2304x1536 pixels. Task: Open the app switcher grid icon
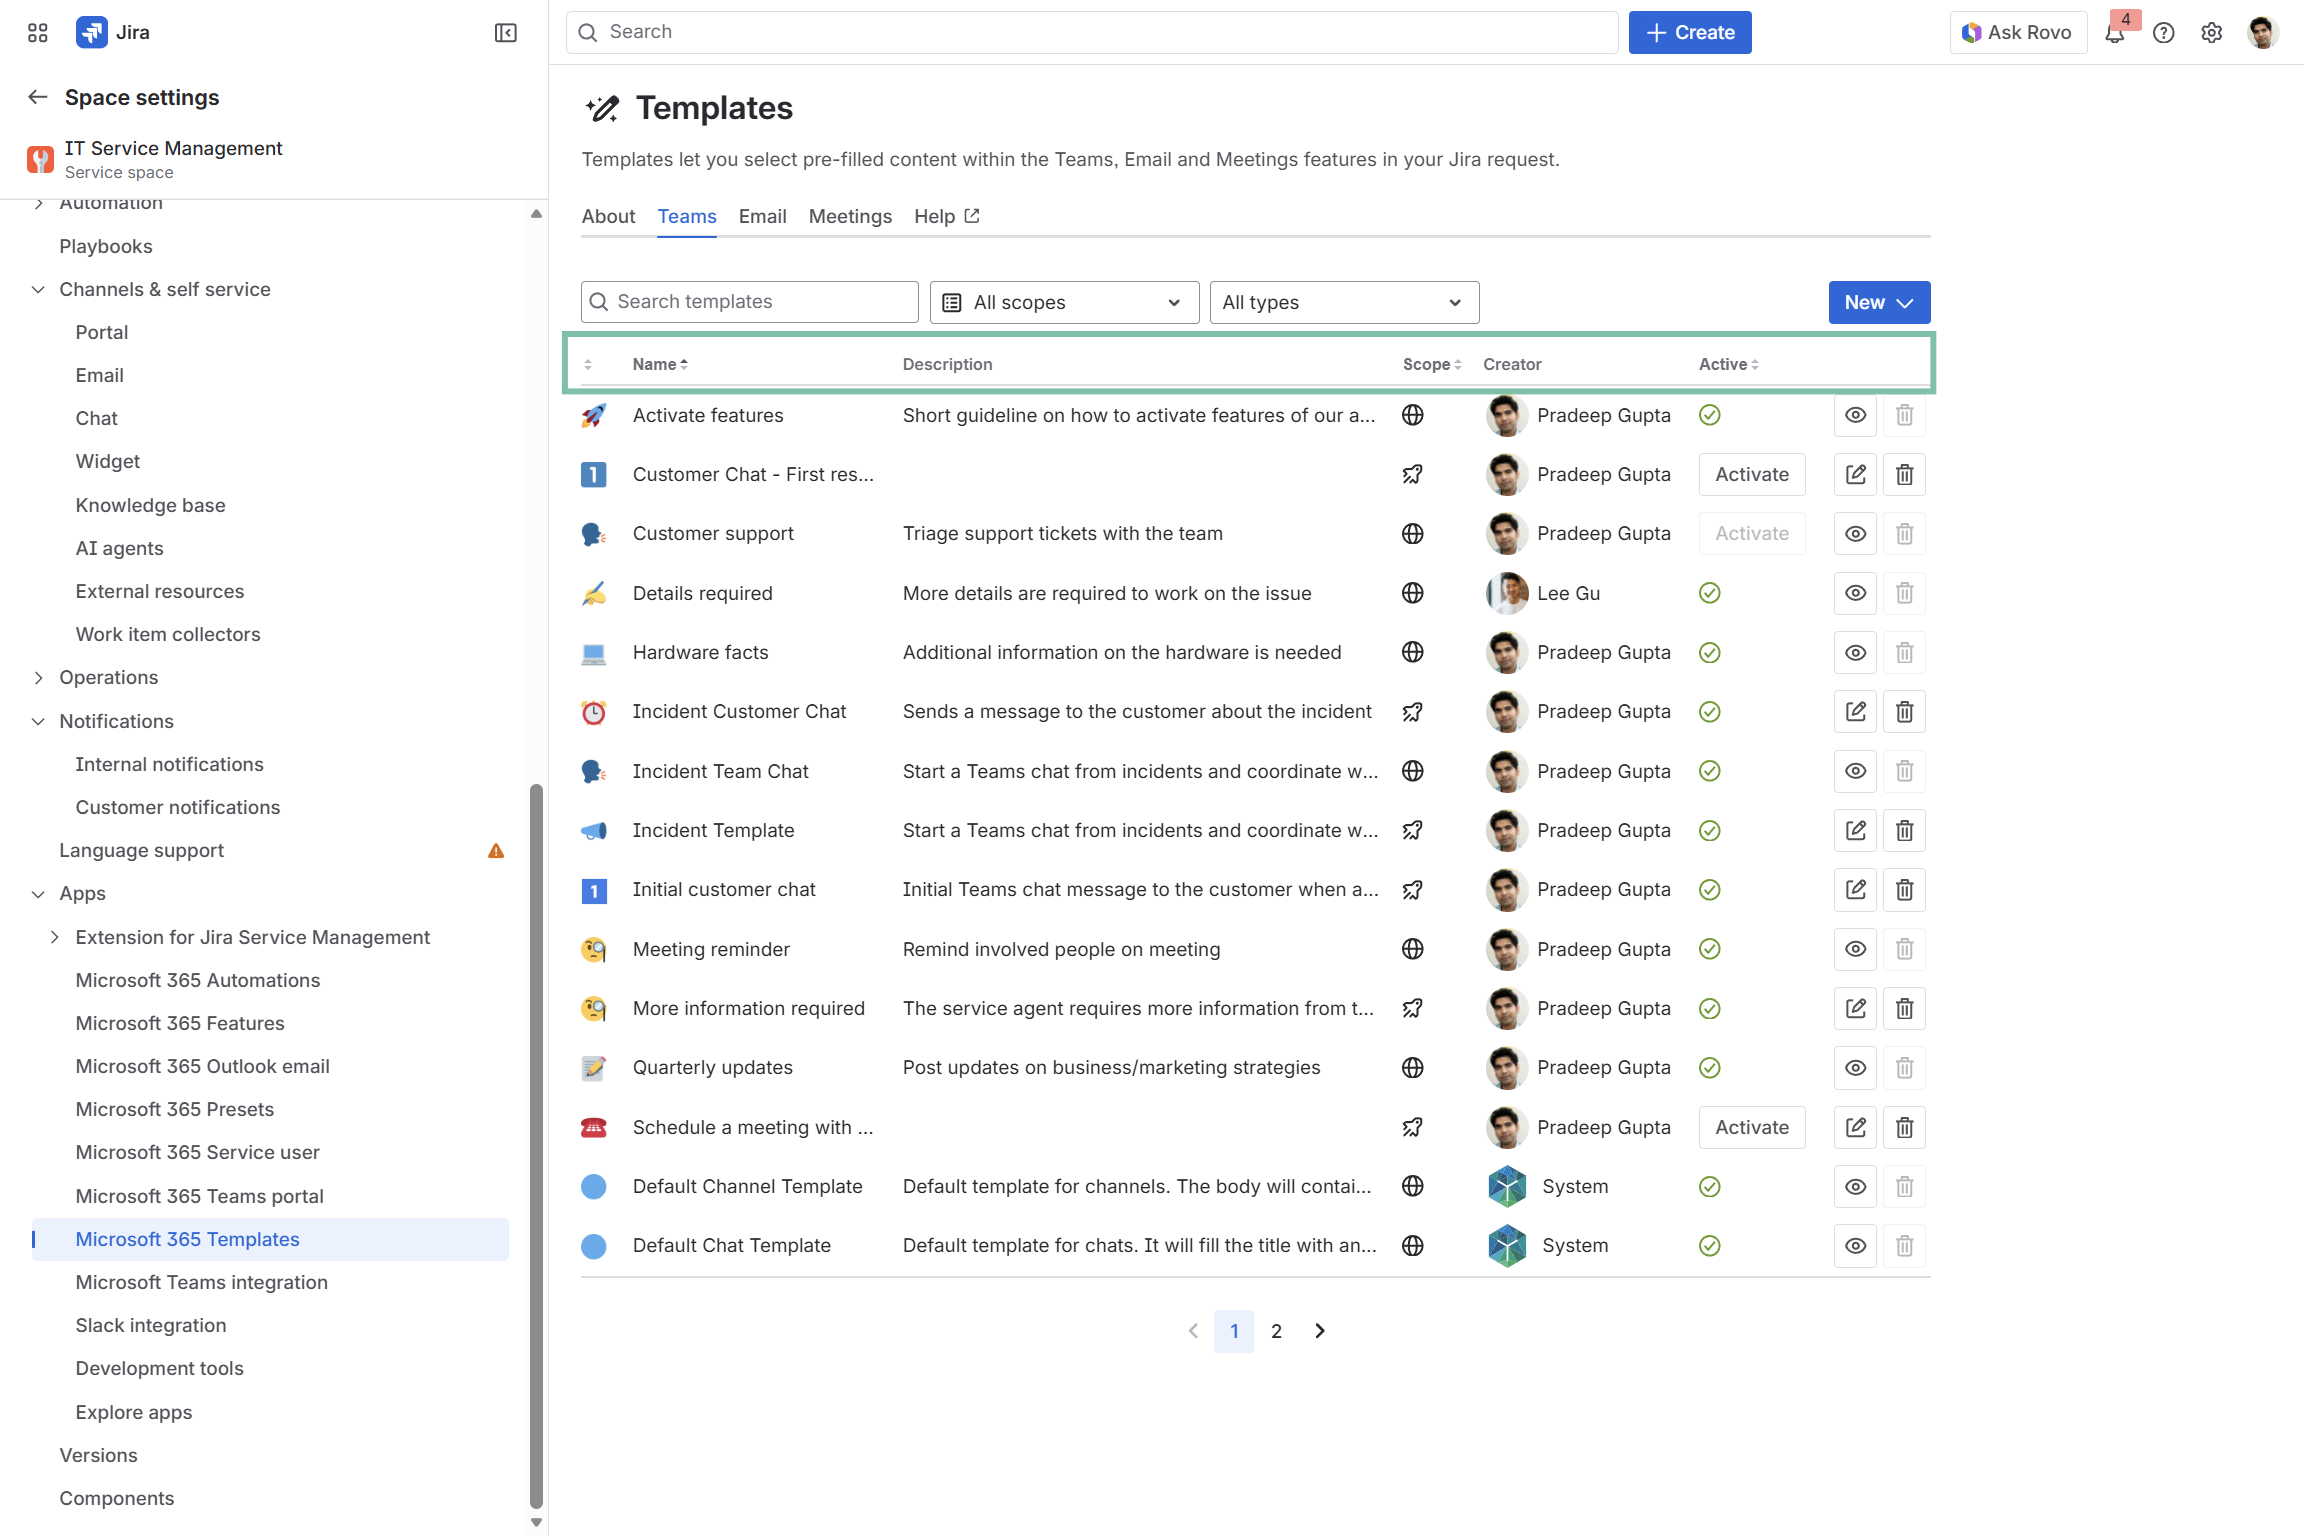click(x=38, y=33)
